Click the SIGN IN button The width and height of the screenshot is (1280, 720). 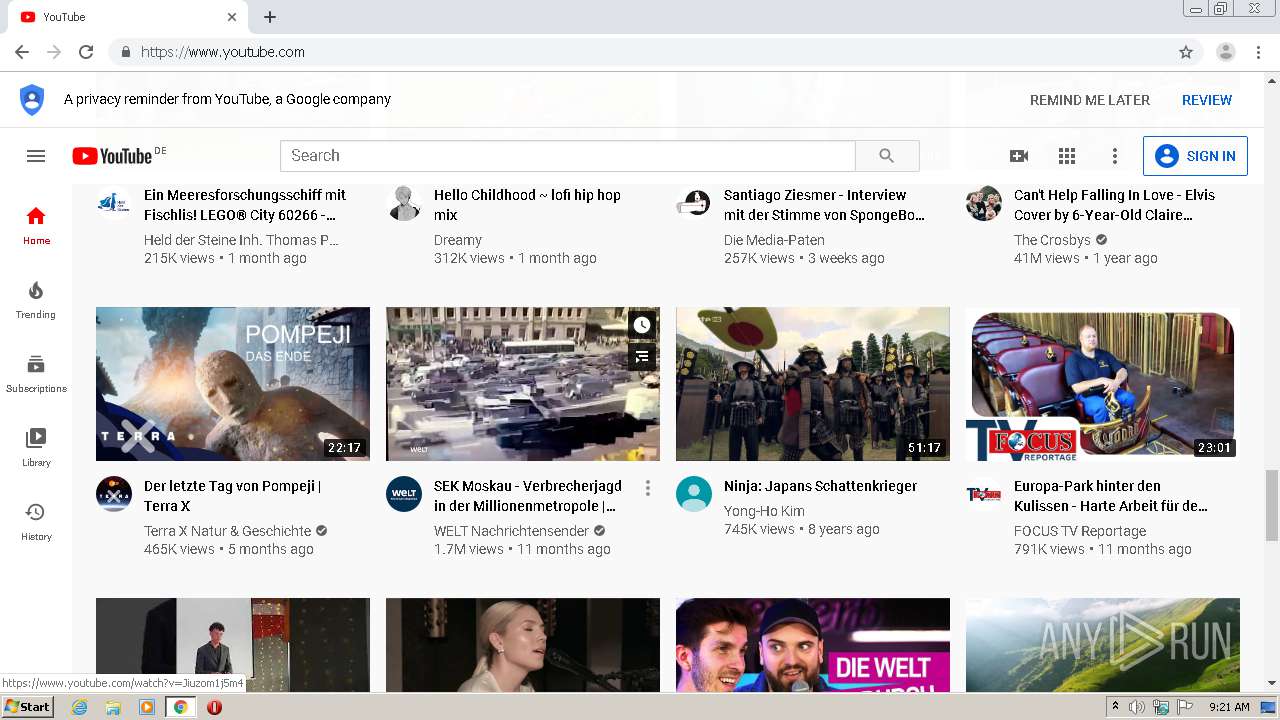(1195, 156)
